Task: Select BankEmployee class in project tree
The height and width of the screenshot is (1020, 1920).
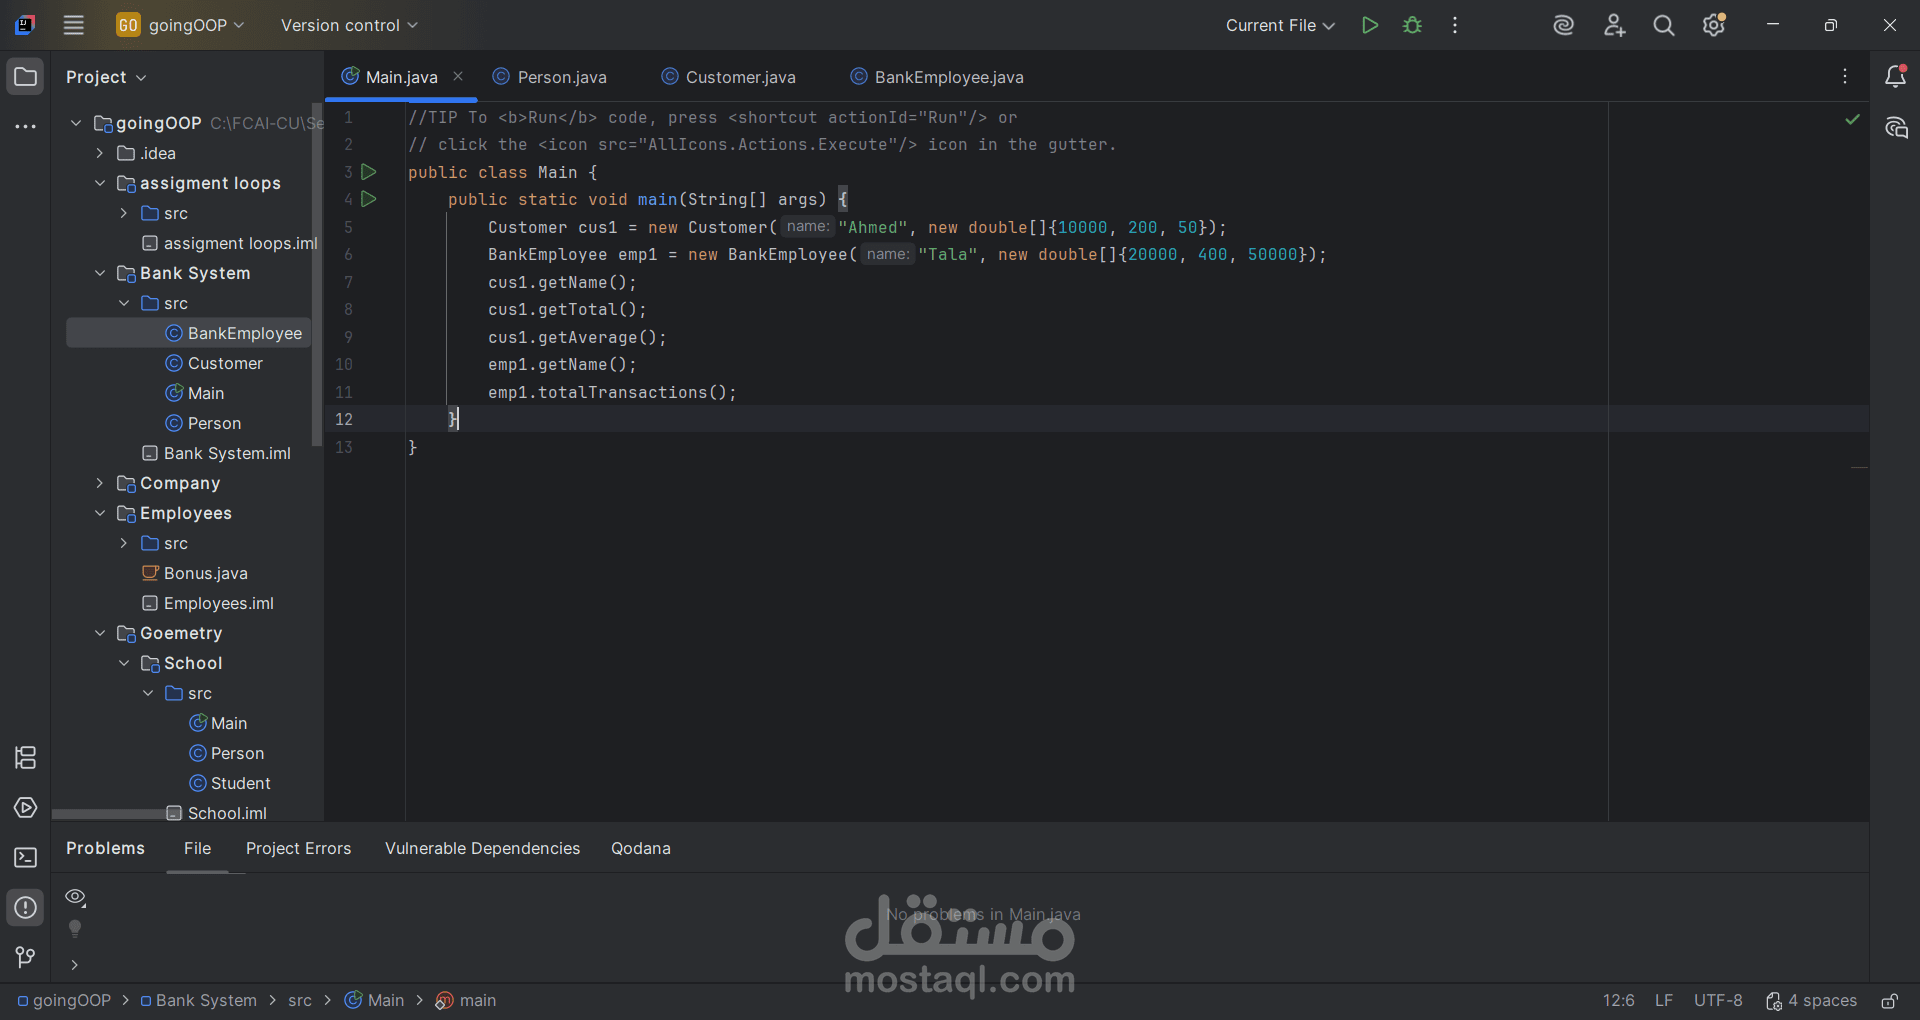Action: tap(189, 333)
